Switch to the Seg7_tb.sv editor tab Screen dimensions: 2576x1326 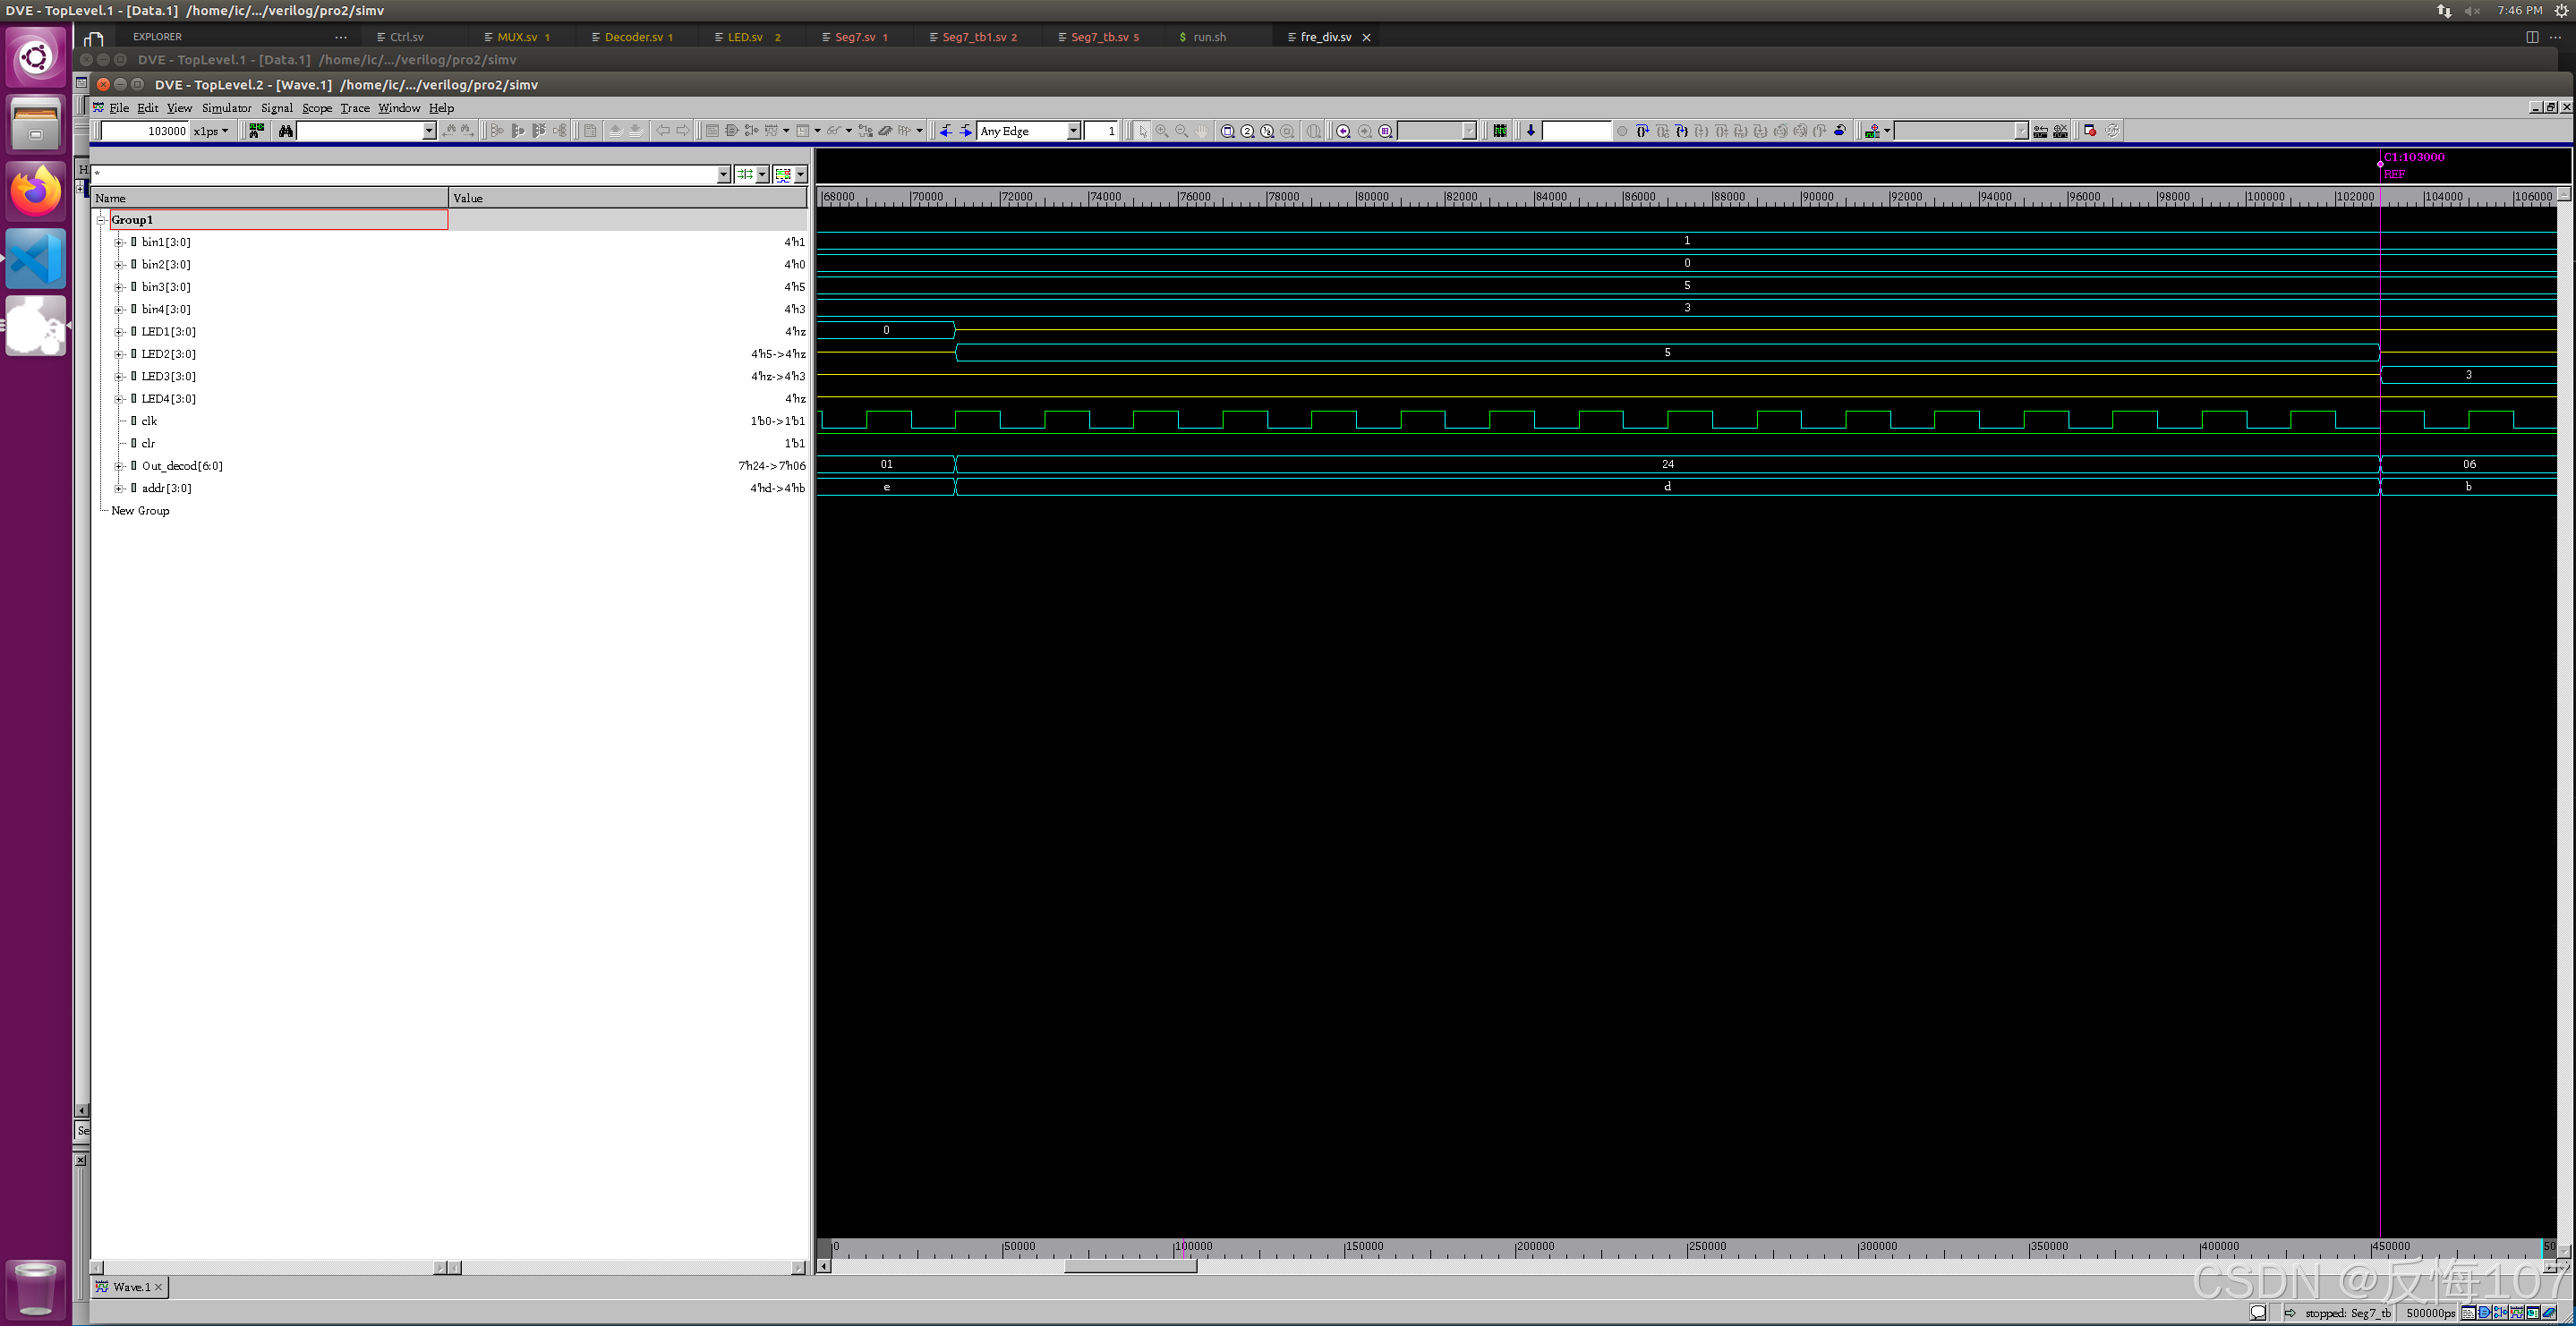point(1099,37)
